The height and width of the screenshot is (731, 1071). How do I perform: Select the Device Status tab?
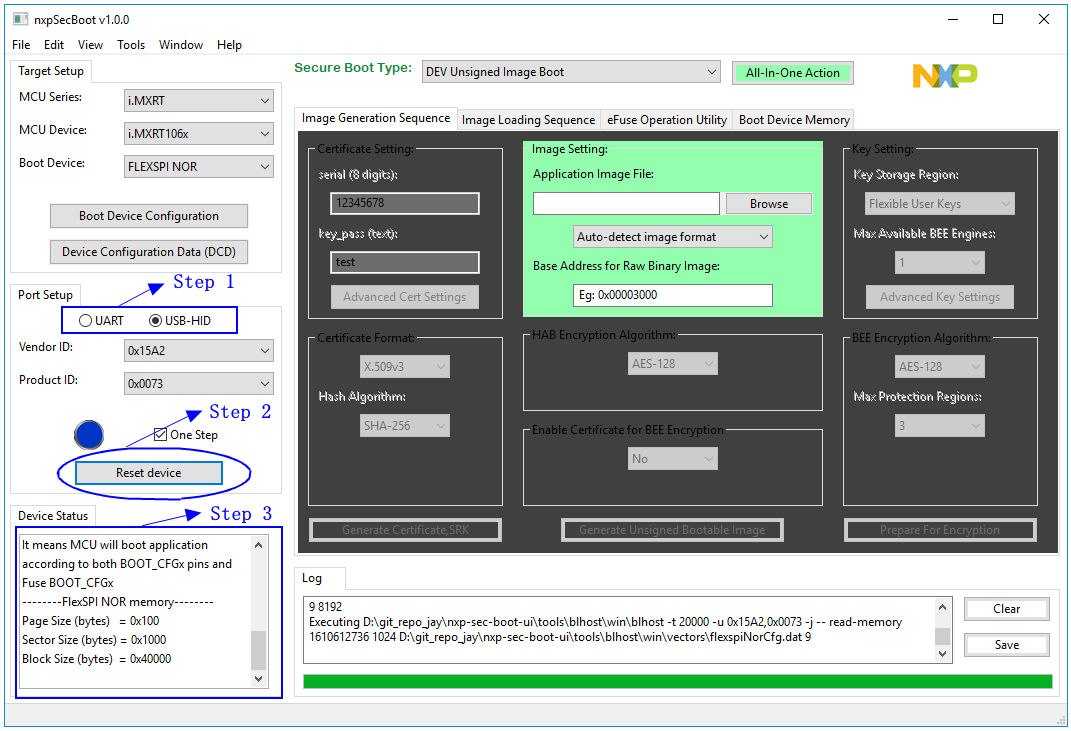(53, 516)
